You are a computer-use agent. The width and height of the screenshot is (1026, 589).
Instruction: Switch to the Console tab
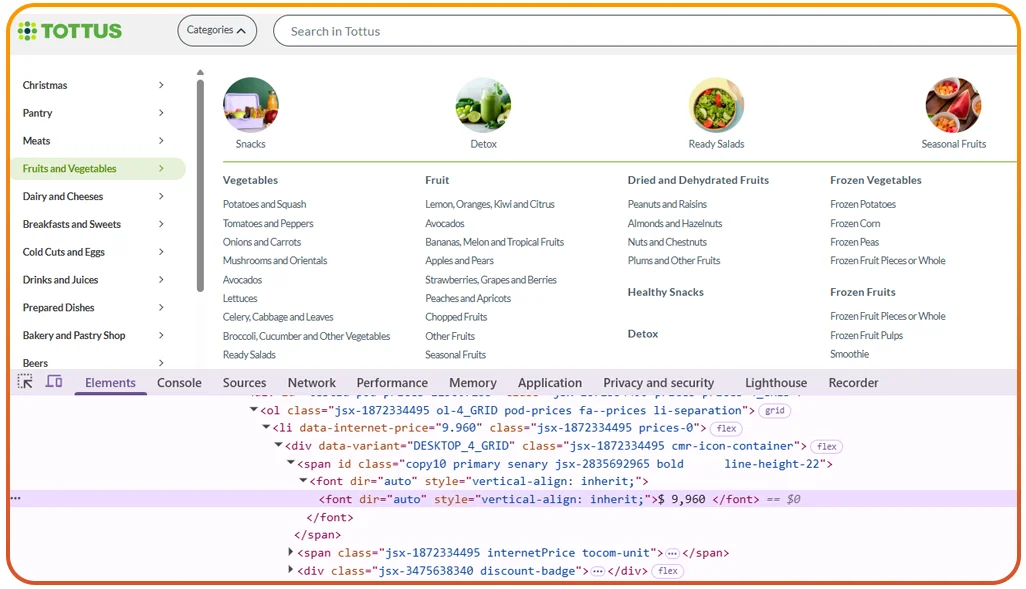tap(179, 383)
